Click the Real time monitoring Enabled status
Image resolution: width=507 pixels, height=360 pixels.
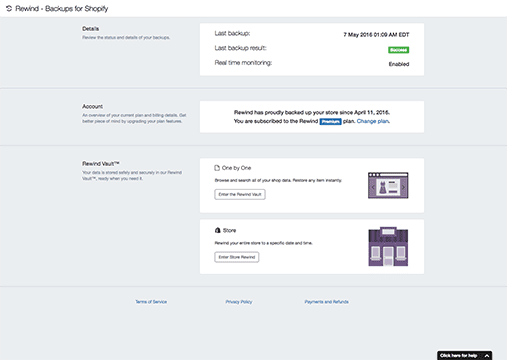point(399,64)
